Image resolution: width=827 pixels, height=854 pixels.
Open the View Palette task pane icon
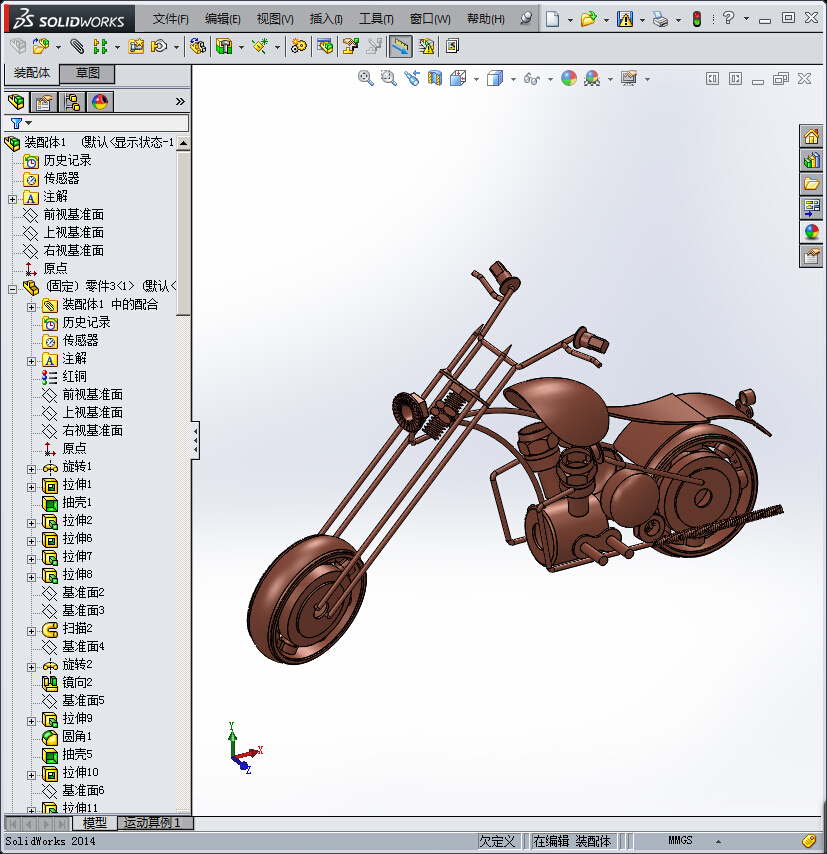point(811,208)
